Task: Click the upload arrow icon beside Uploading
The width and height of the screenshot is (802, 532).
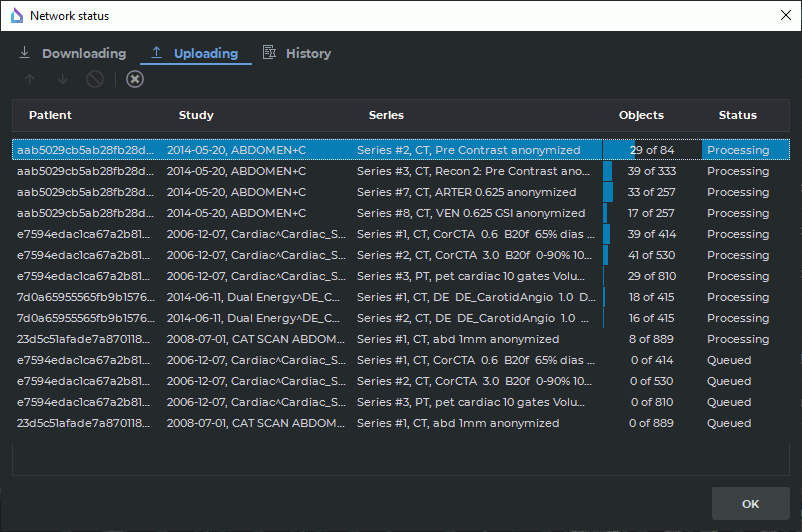Action: pyautogui.click(x=157, y=53)
